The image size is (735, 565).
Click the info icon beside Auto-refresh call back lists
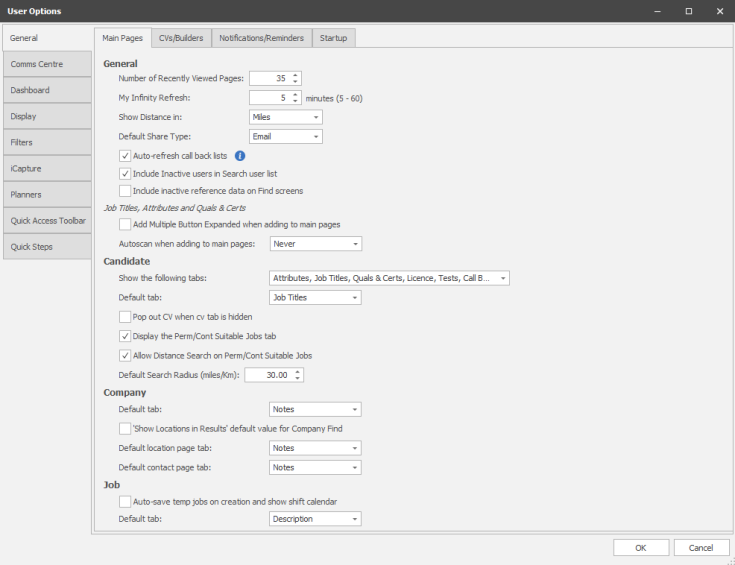[240, 156]
